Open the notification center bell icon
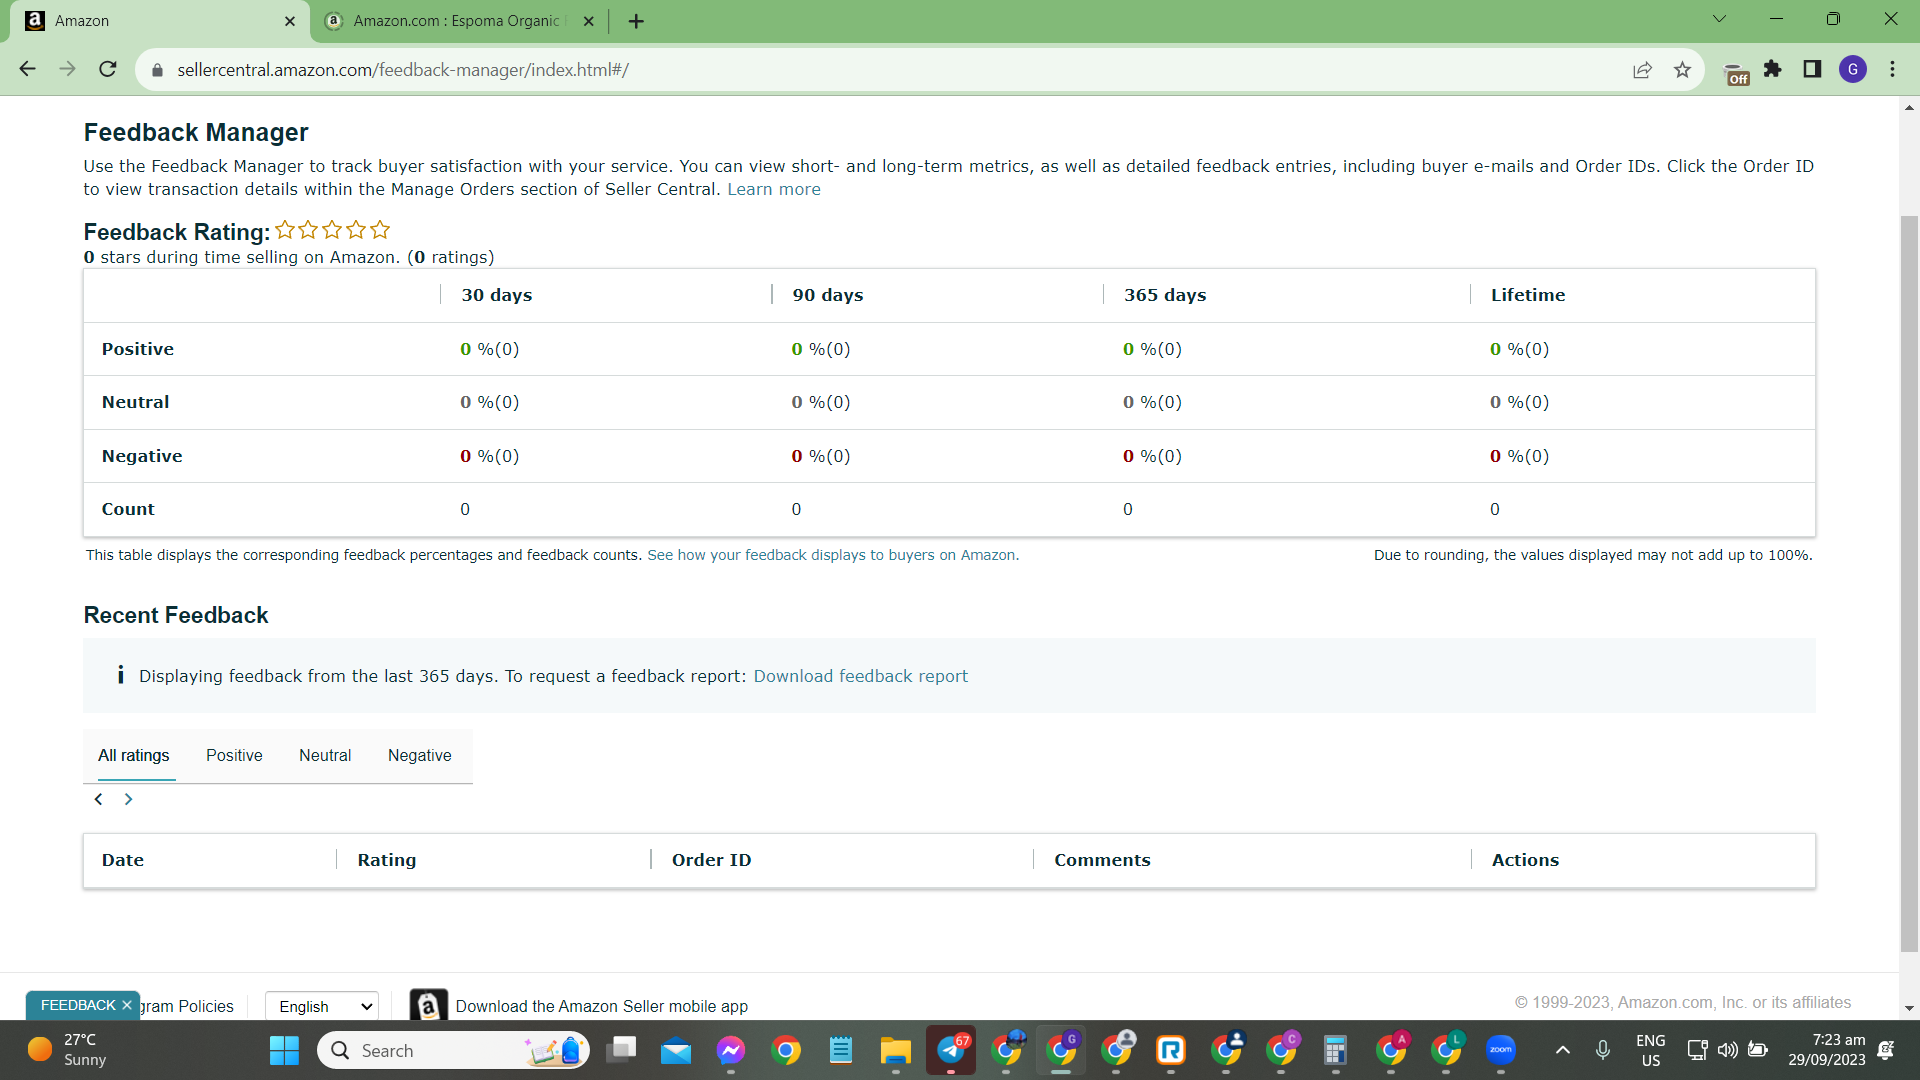Screen dimensions: 1920x1080 click(1886, 1050)
